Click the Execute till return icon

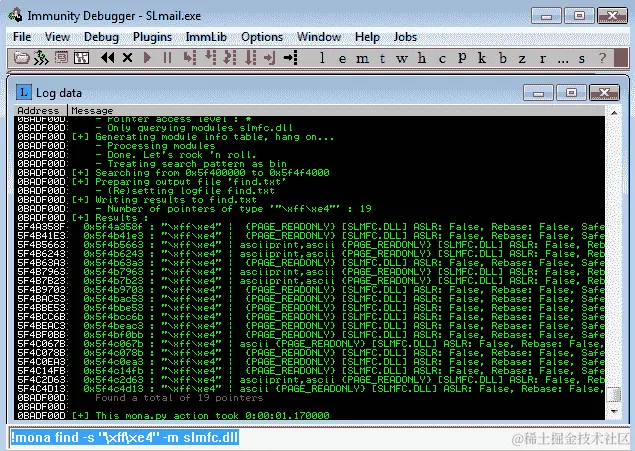click(269, 58)
